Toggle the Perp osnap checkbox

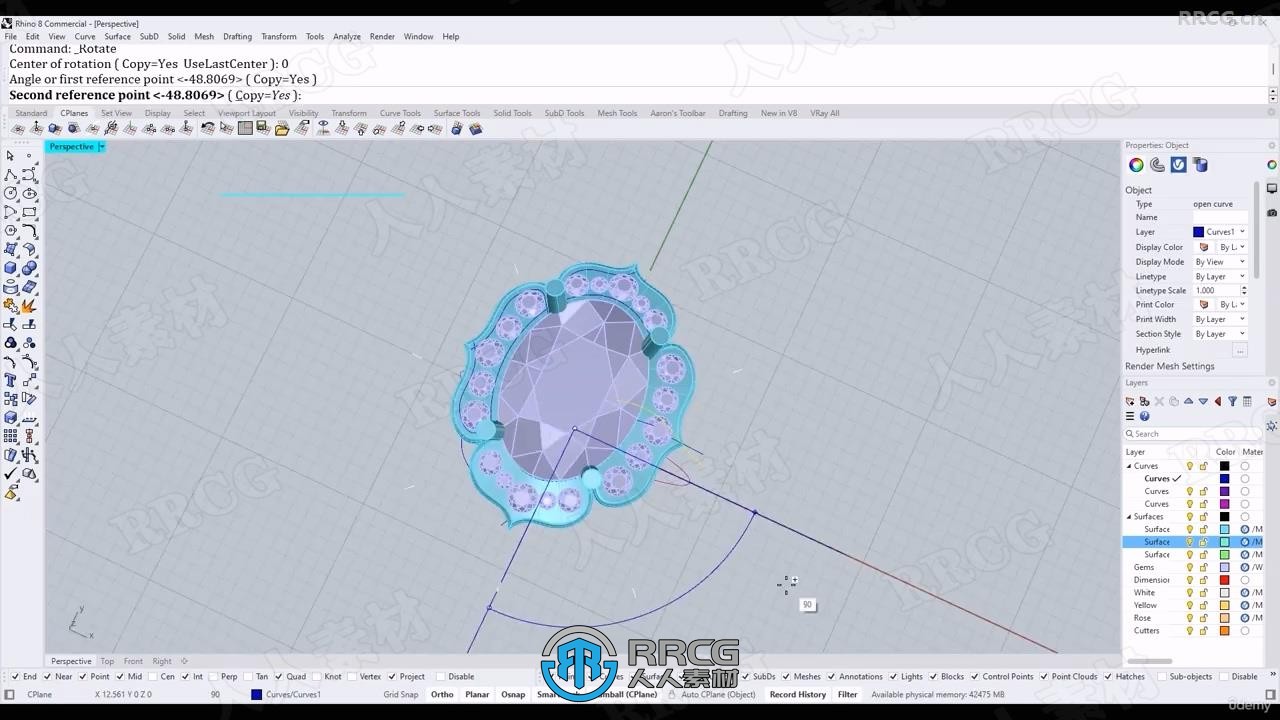tap(212, 676)
